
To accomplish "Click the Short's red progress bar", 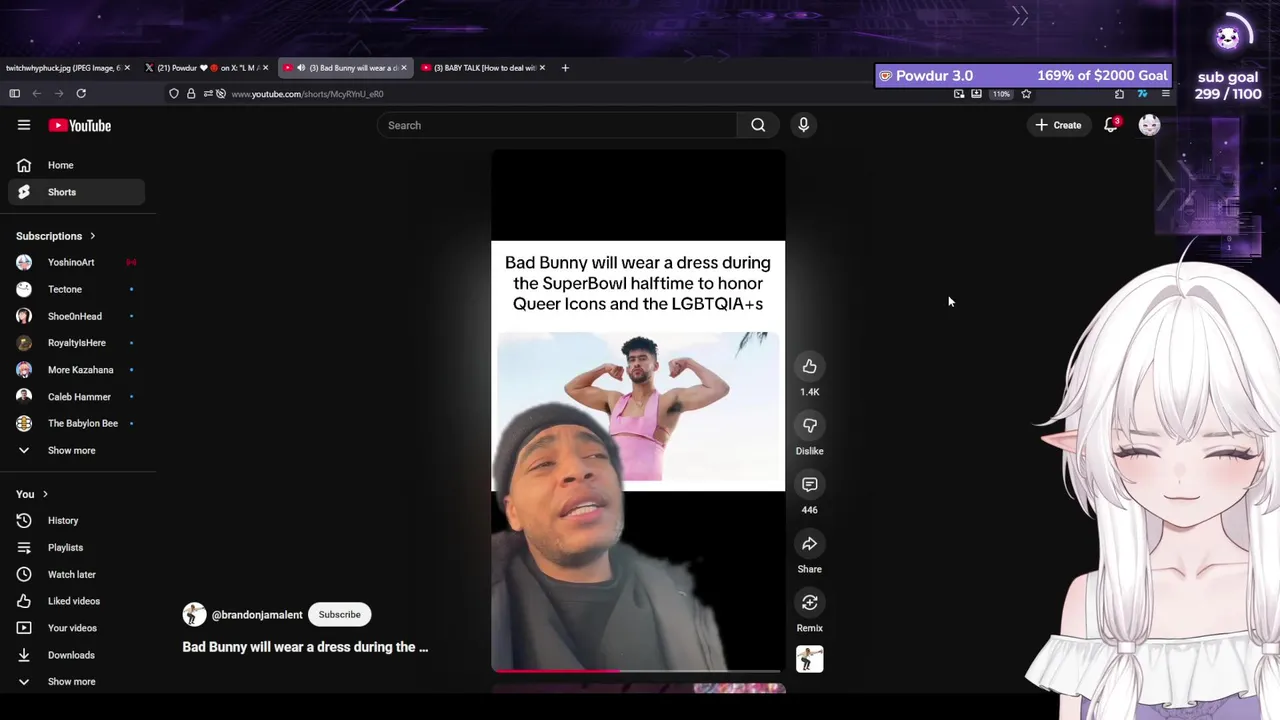I will pyautogui.click(x=556, y=670).
